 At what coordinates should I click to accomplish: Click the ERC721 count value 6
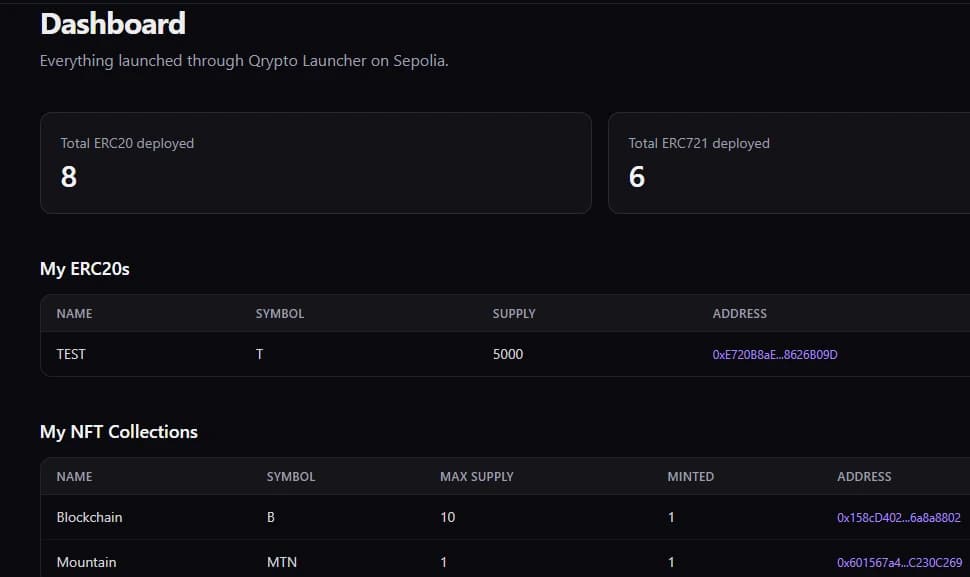[637, 177]
